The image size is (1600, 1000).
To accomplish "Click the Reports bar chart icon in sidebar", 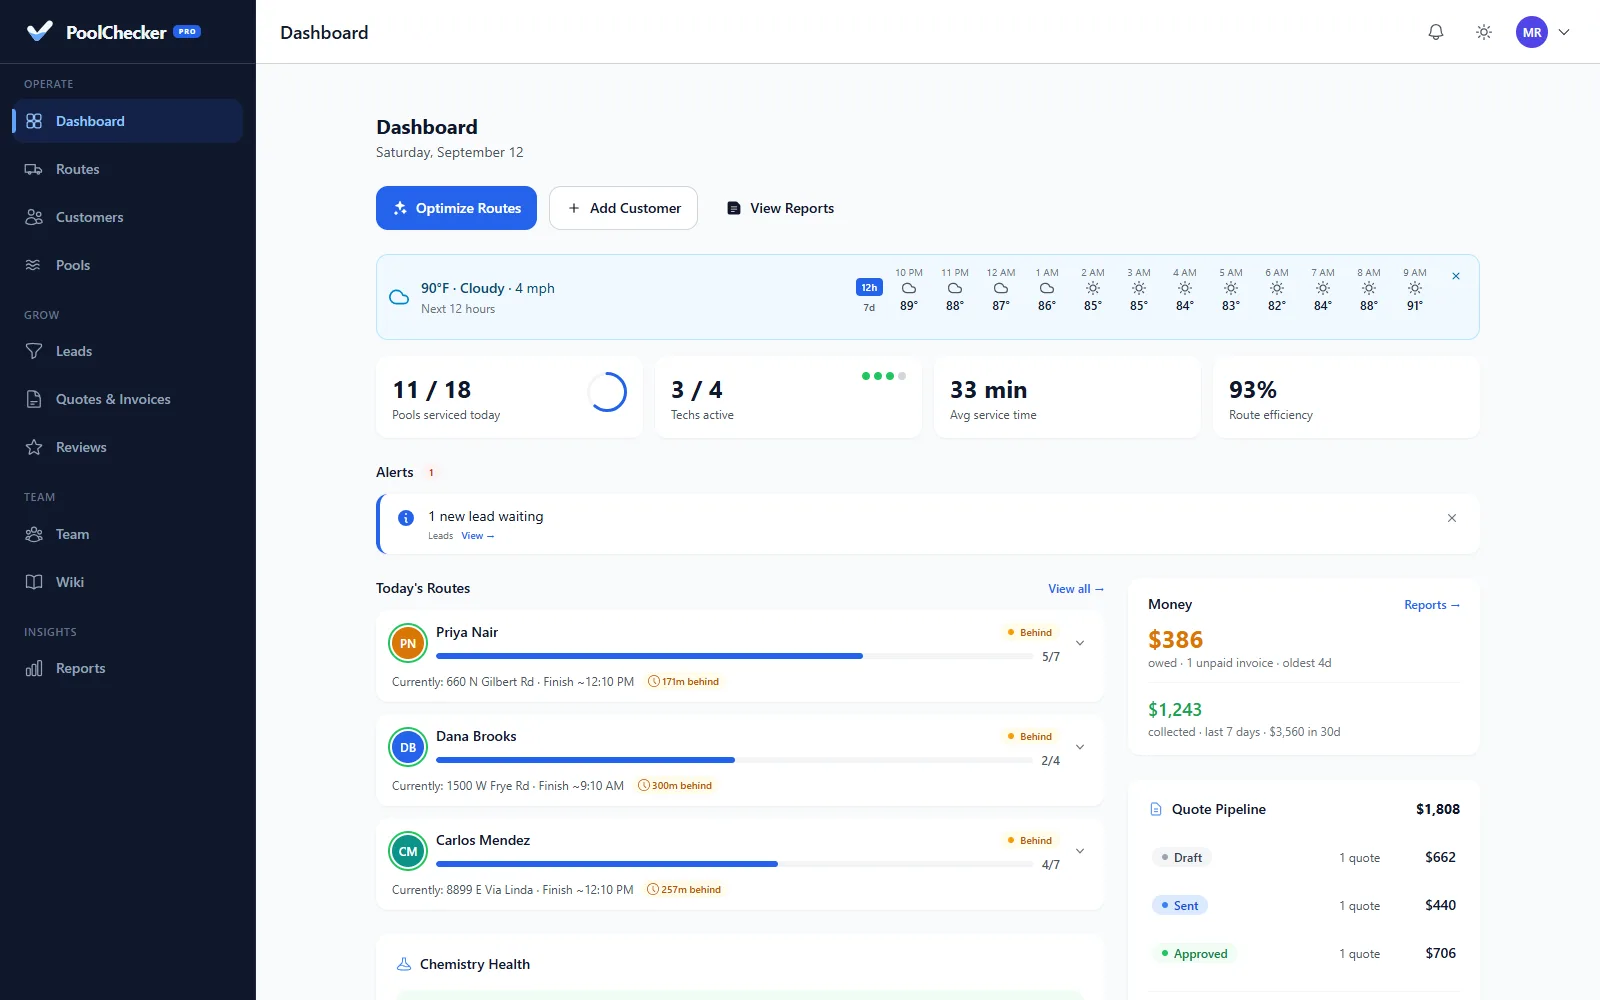I will 34,668.
